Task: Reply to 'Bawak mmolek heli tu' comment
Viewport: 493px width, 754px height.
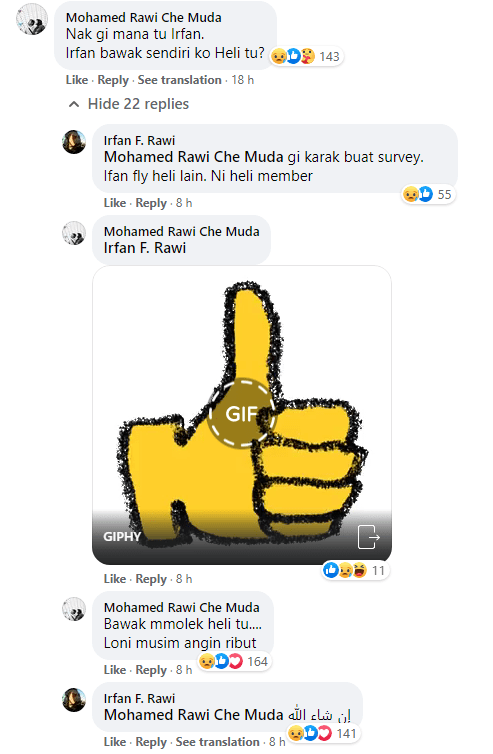Action: point(151,670)
